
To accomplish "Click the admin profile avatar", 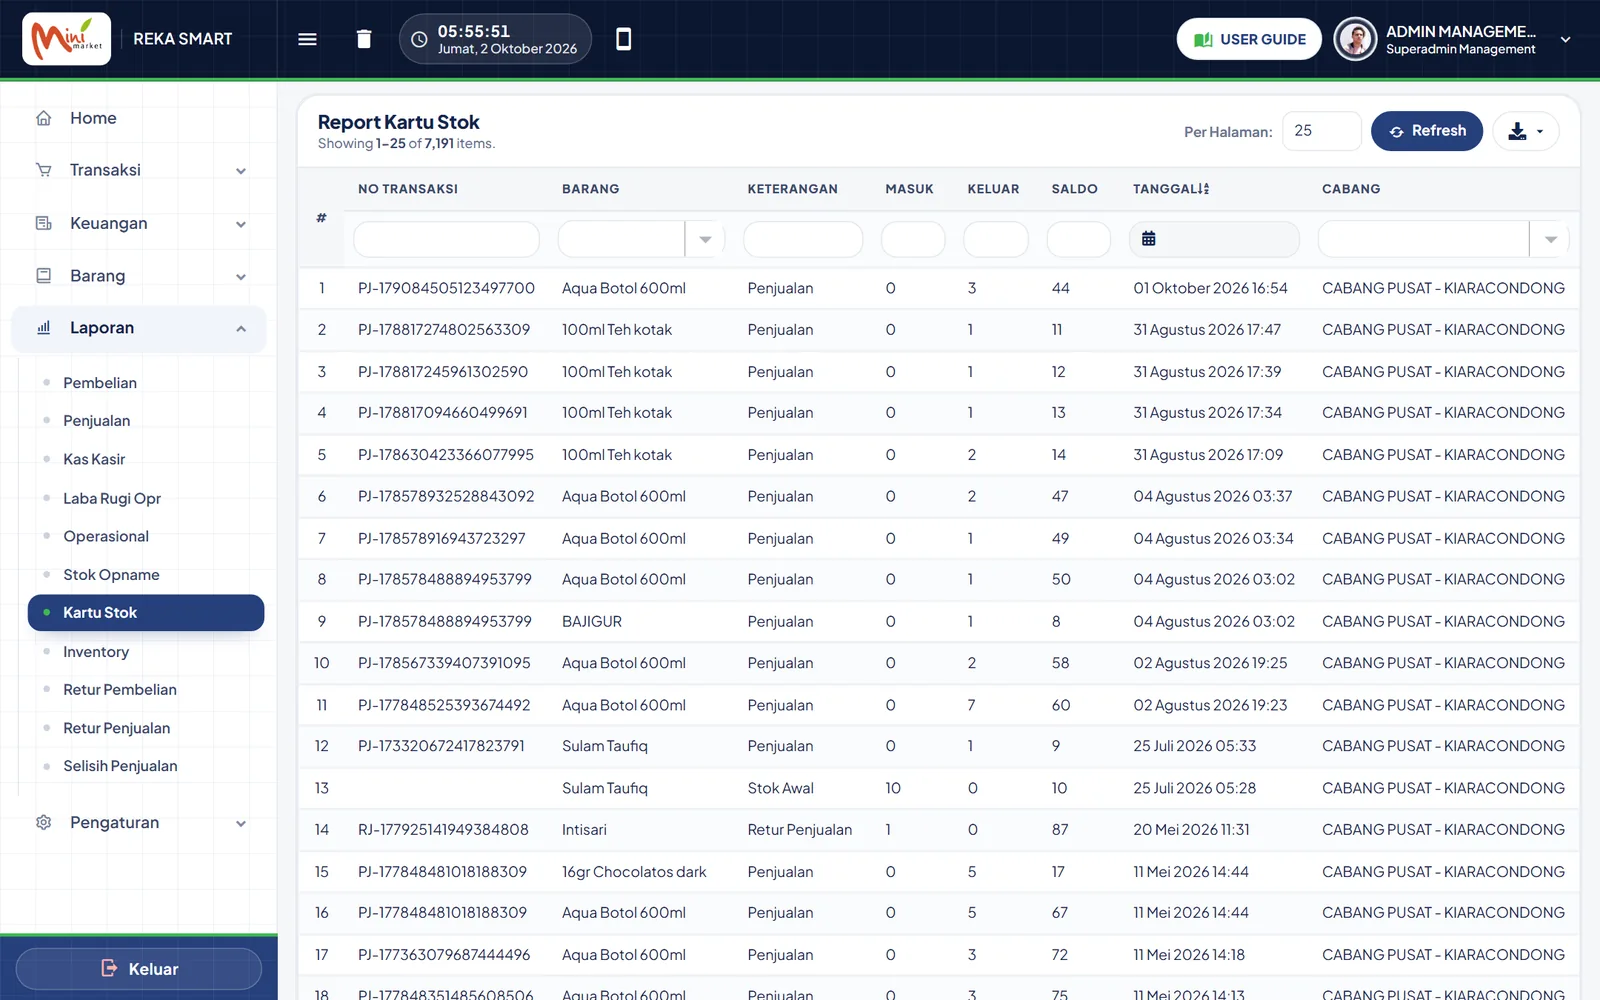I will (x=1355, y=39).
